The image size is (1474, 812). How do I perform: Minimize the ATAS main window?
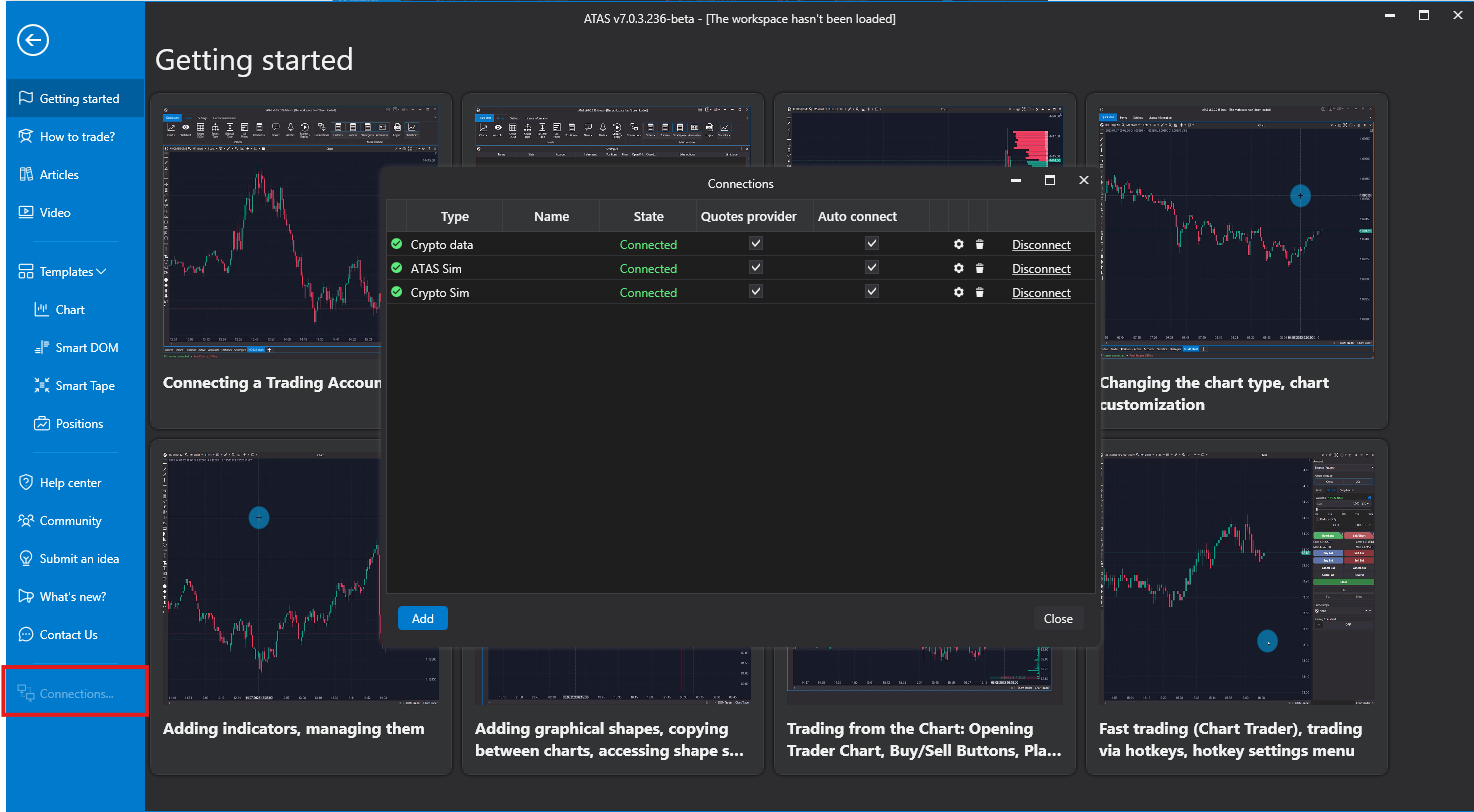click(1389, 15)
